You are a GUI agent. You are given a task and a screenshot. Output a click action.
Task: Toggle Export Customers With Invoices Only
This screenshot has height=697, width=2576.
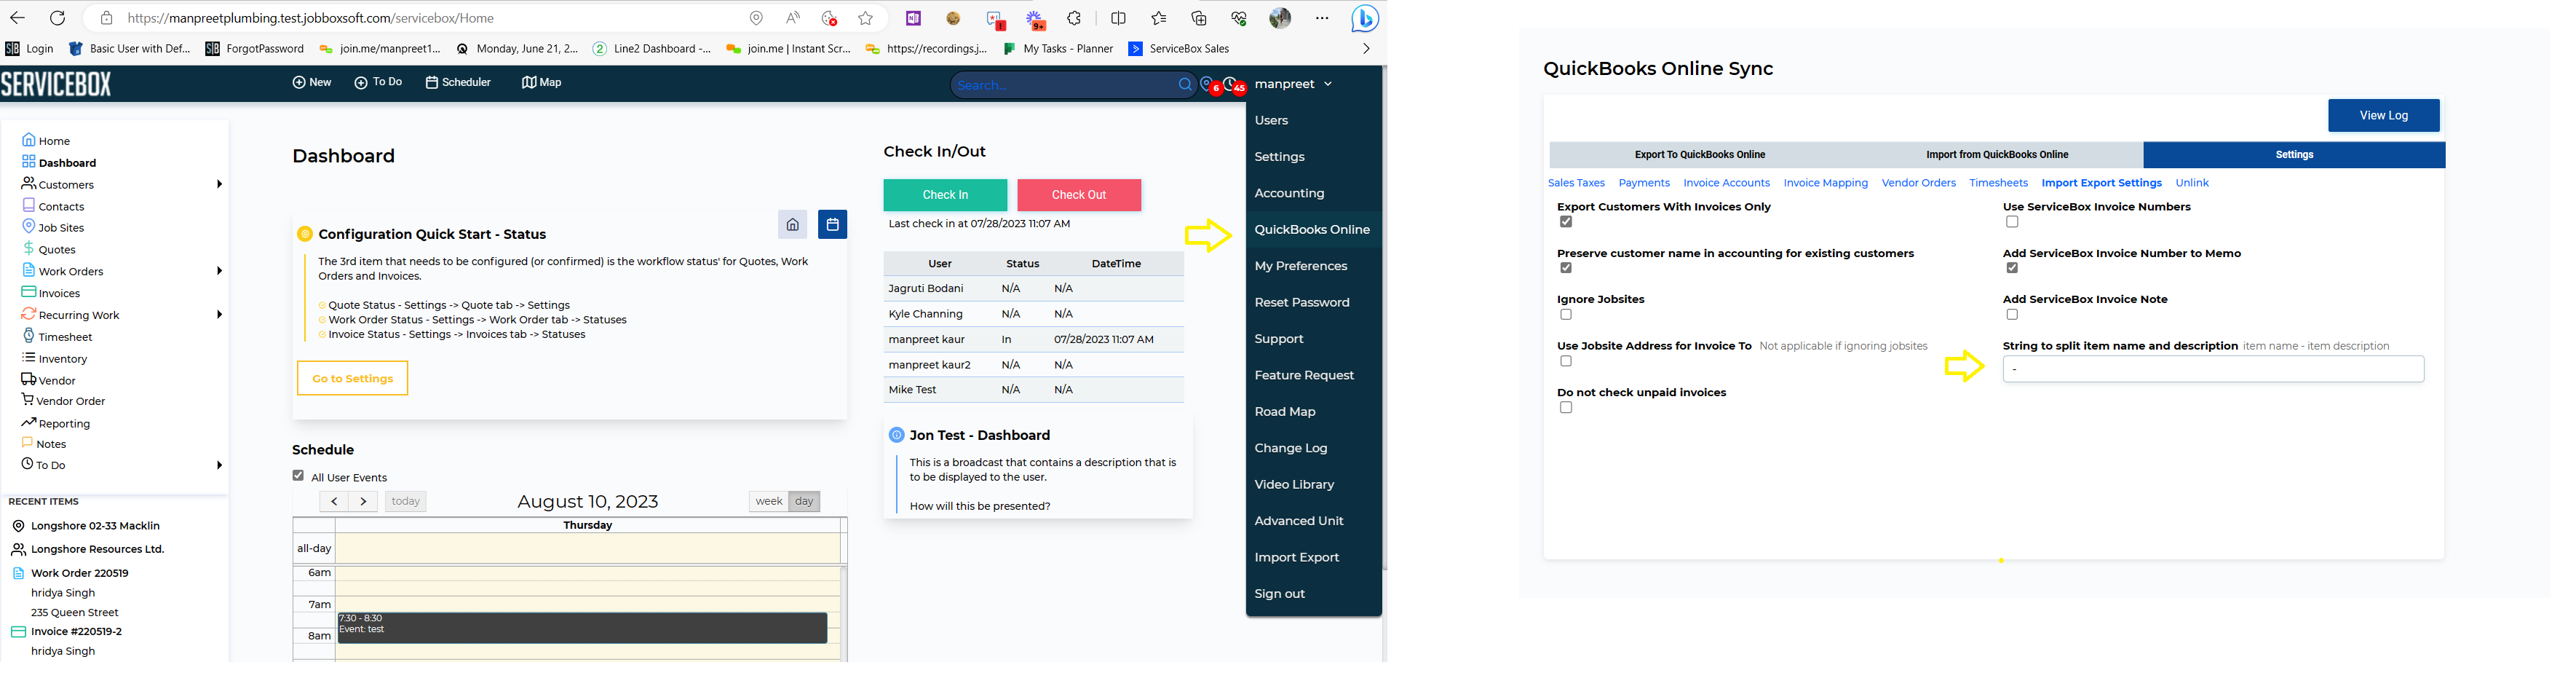click(1566, 222)
